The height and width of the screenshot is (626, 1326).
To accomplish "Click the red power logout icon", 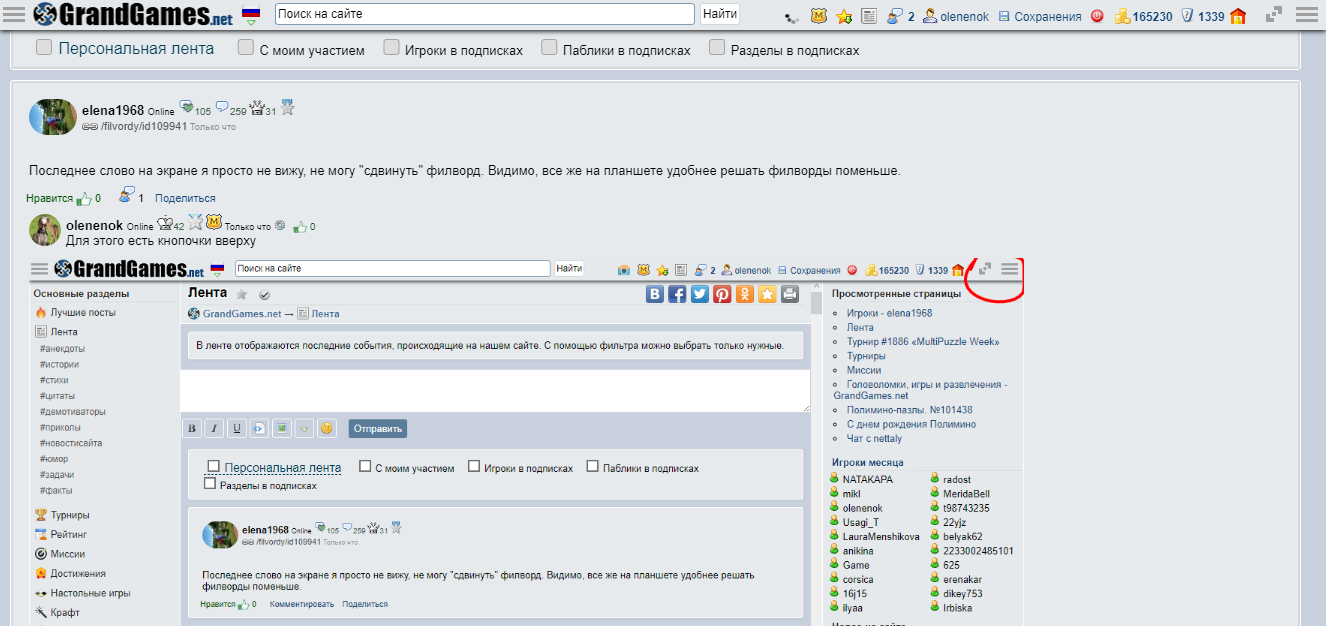I will click(x=1097, y=16).
